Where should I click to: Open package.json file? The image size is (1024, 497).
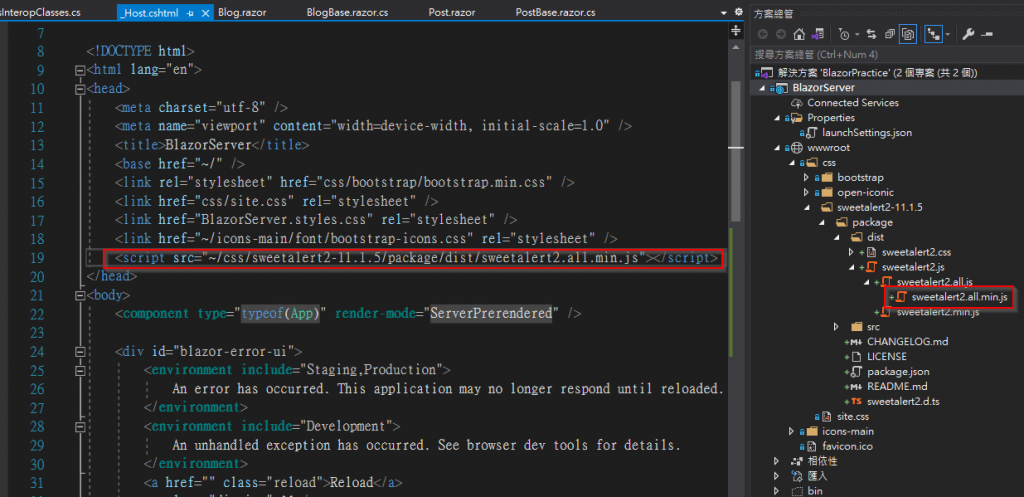point(898,372)
